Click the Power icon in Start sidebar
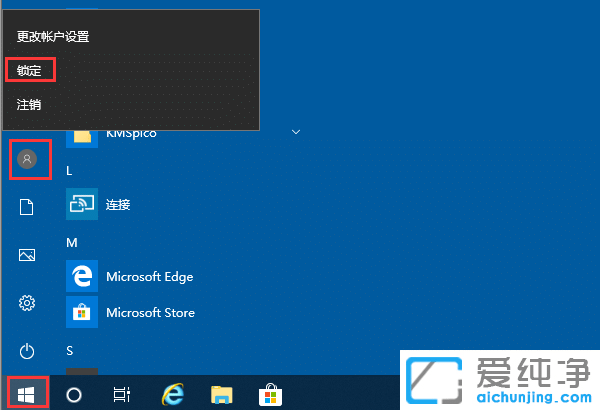Viewport: 600px width, 410px height. pos(27,351)
